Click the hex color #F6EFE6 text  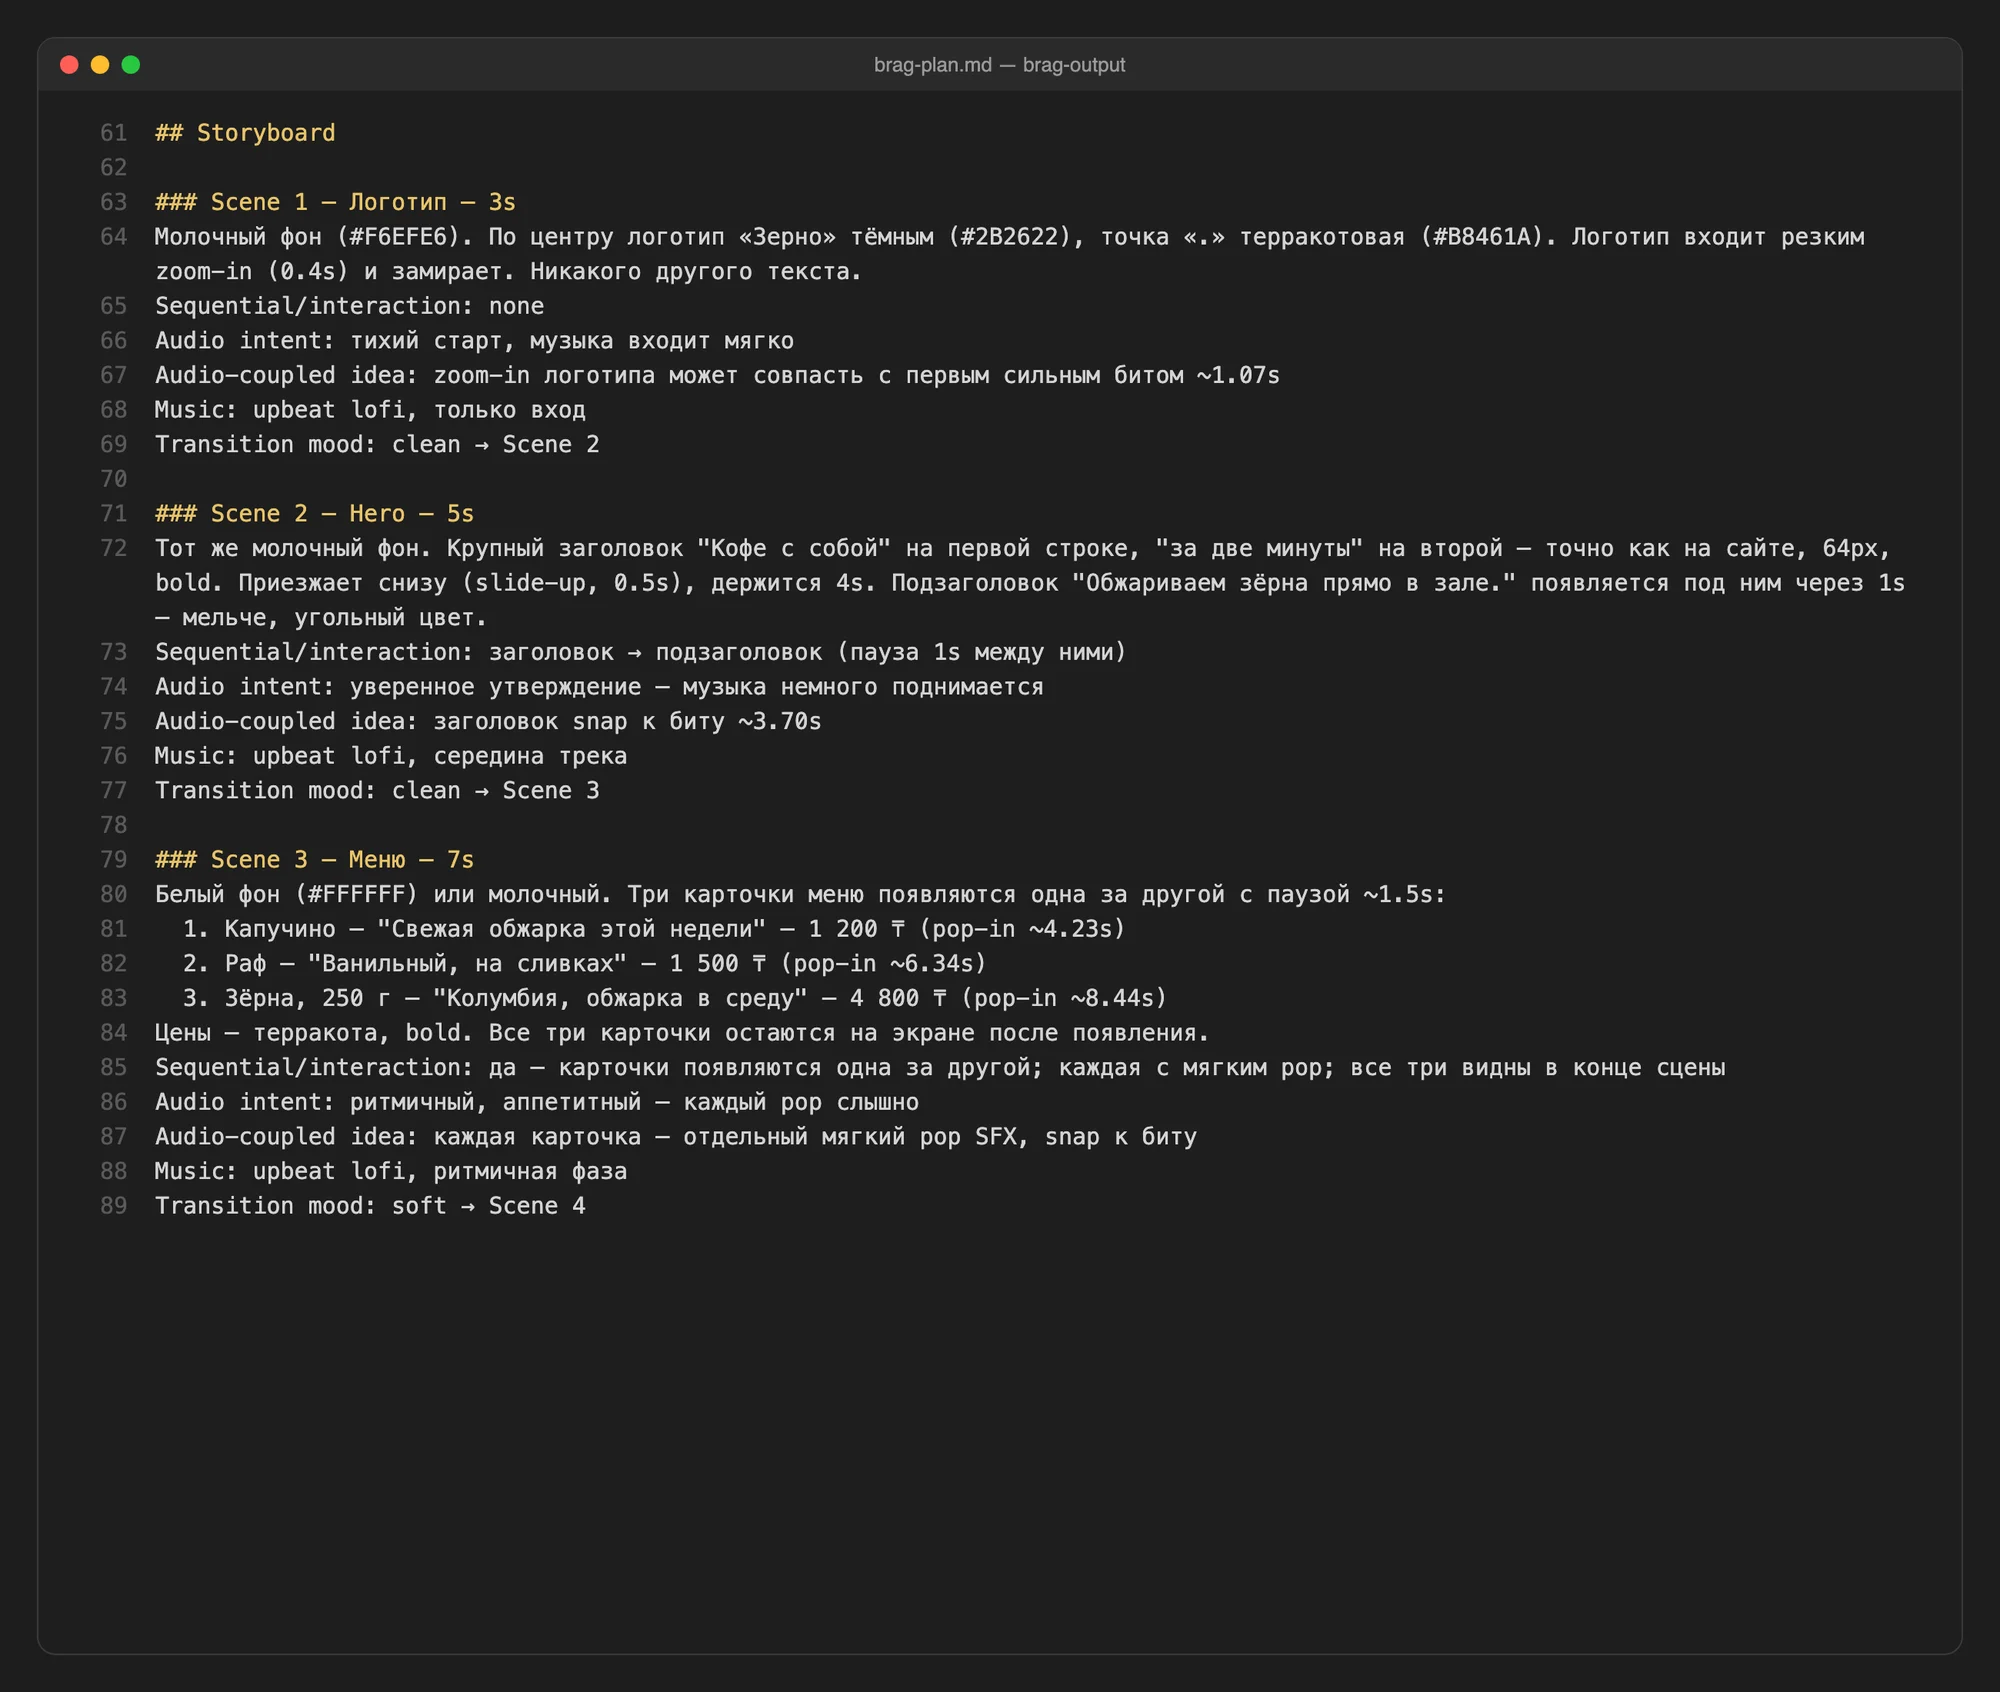coord(403,237)
